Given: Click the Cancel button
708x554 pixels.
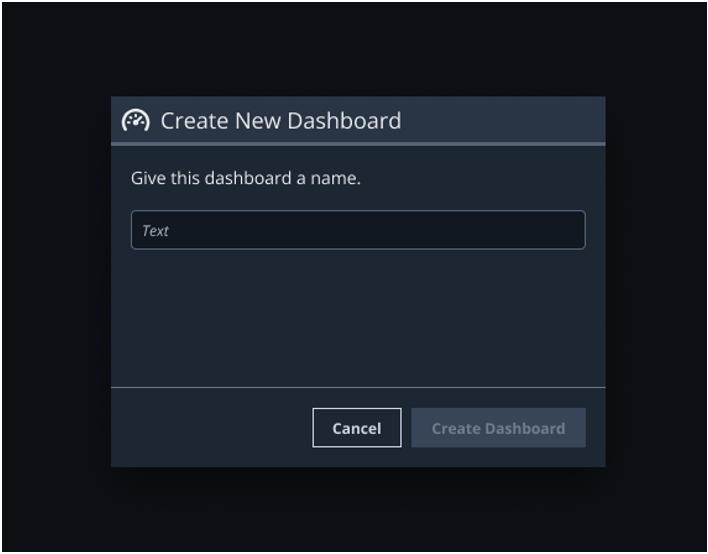Looking at the screenshot, I should point(356,428).
